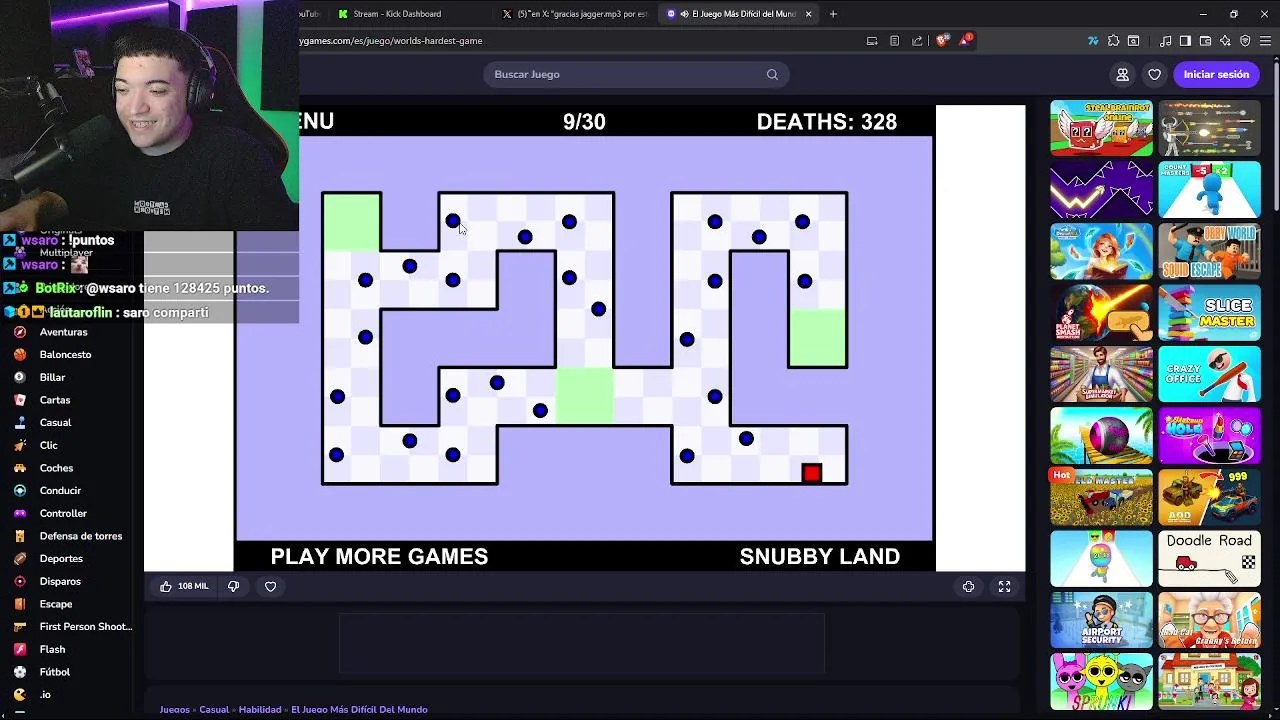1280x720 pixels.
Task: Open the Cartas category
Action: click(55, 400)
